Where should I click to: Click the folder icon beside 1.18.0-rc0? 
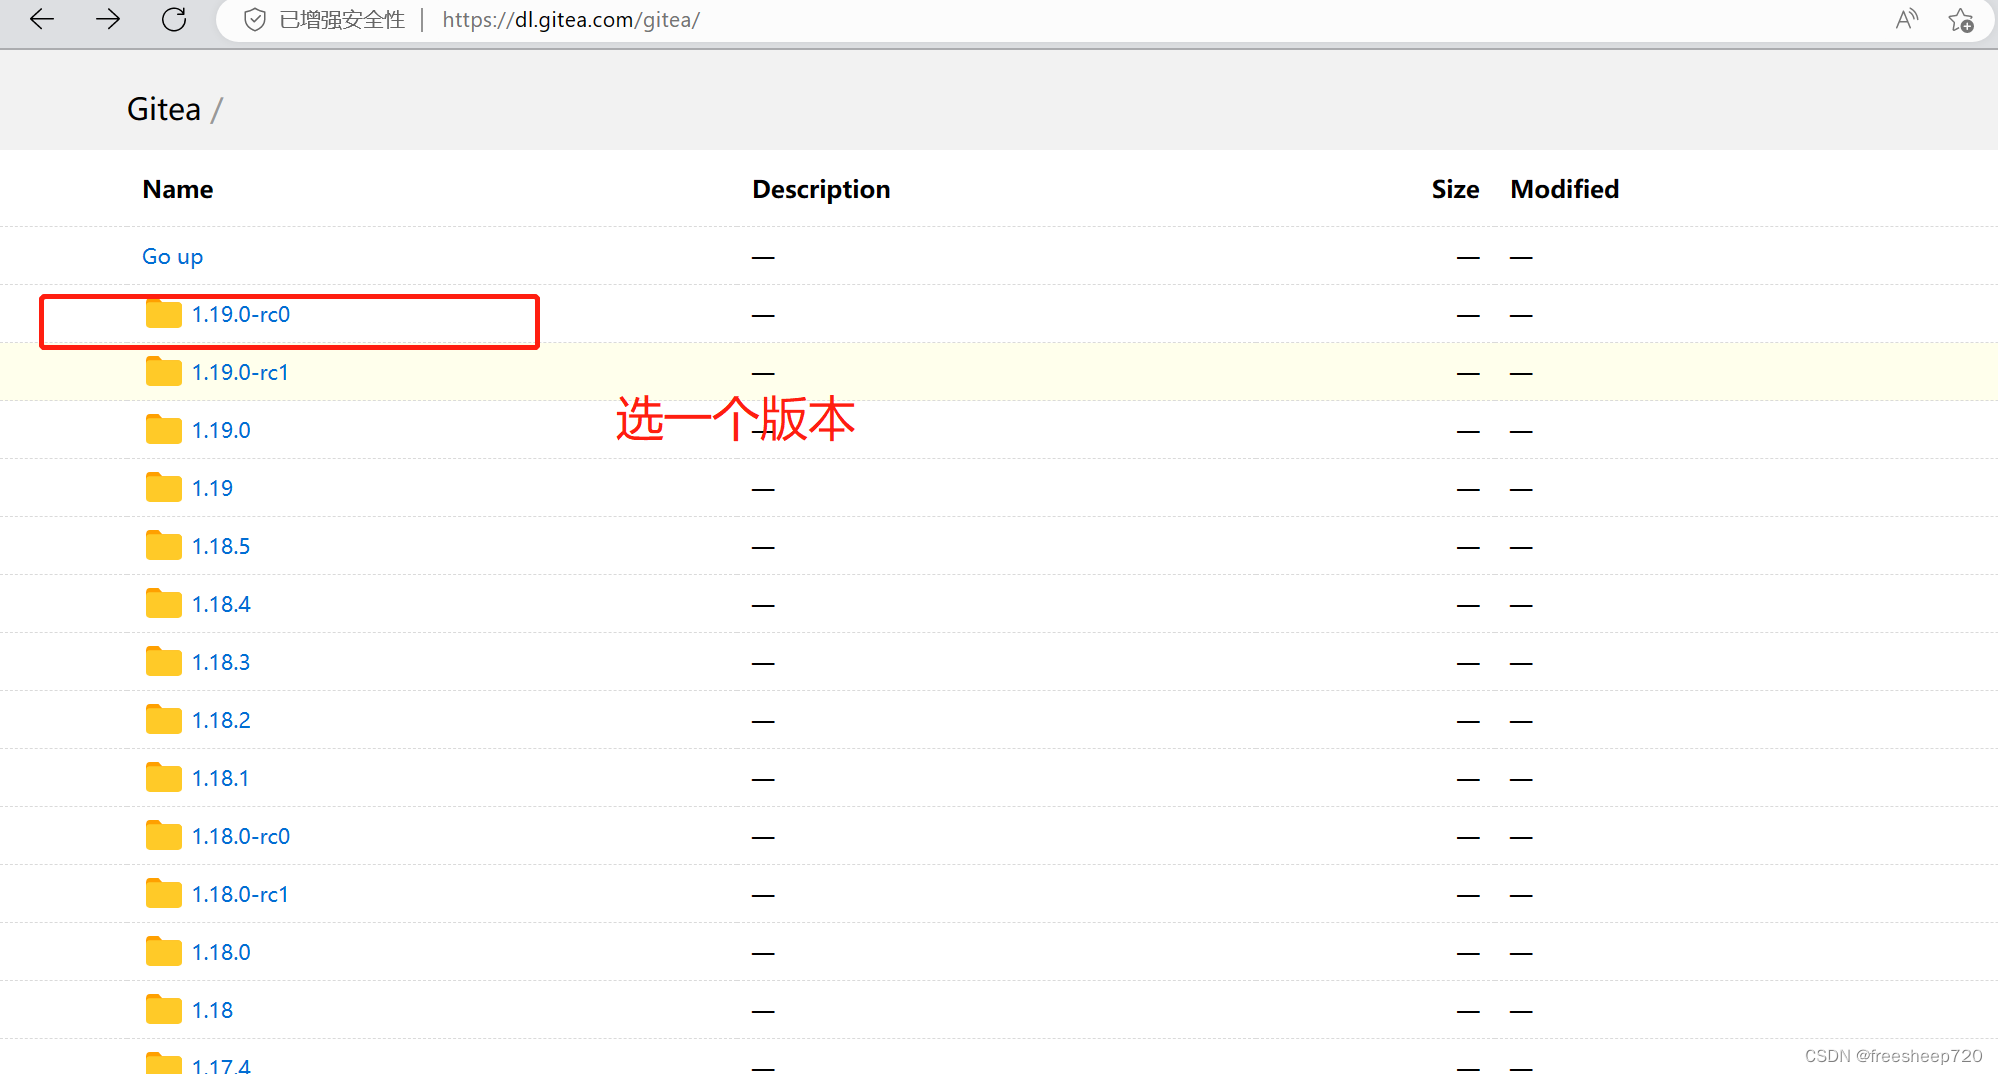(x=163, y=836)
